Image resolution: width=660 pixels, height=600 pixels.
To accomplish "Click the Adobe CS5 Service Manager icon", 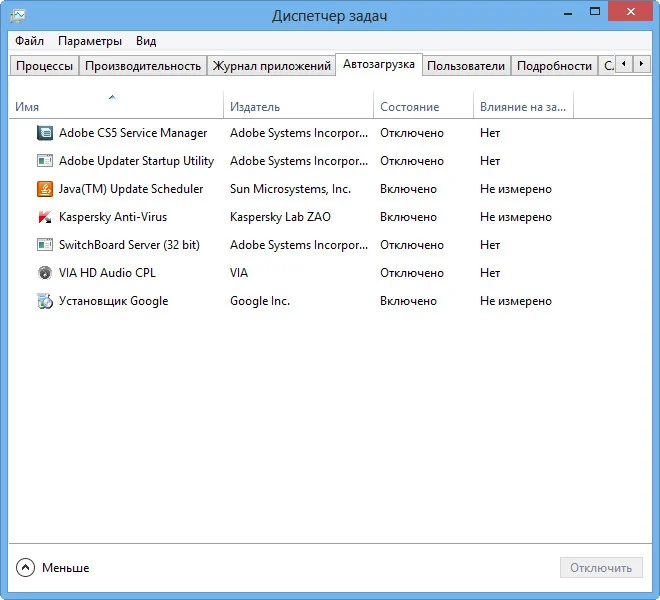I will tap(45, 133).
